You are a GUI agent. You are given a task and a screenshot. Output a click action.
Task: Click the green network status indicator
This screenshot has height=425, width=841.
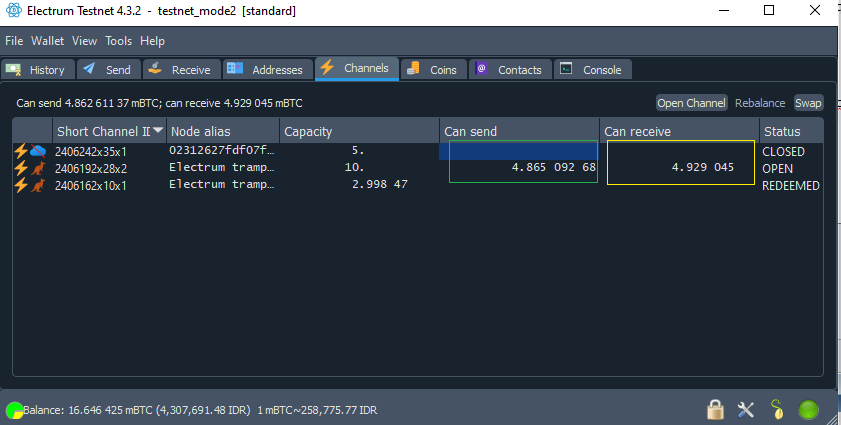tap(808, 410)
